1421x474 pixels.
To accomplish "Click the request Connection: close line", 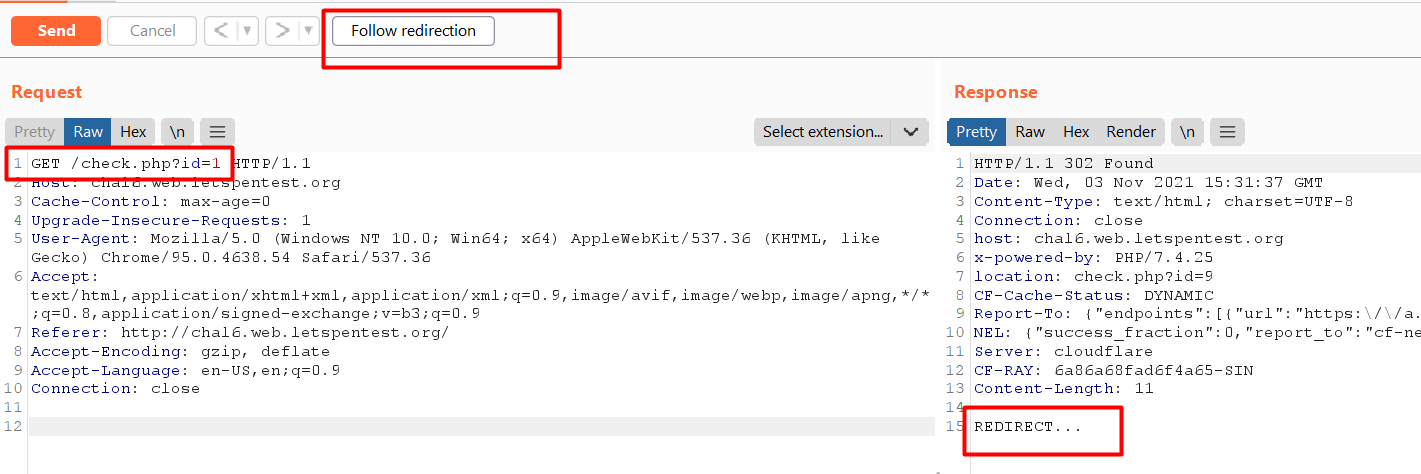I will [x=115, y=388].
